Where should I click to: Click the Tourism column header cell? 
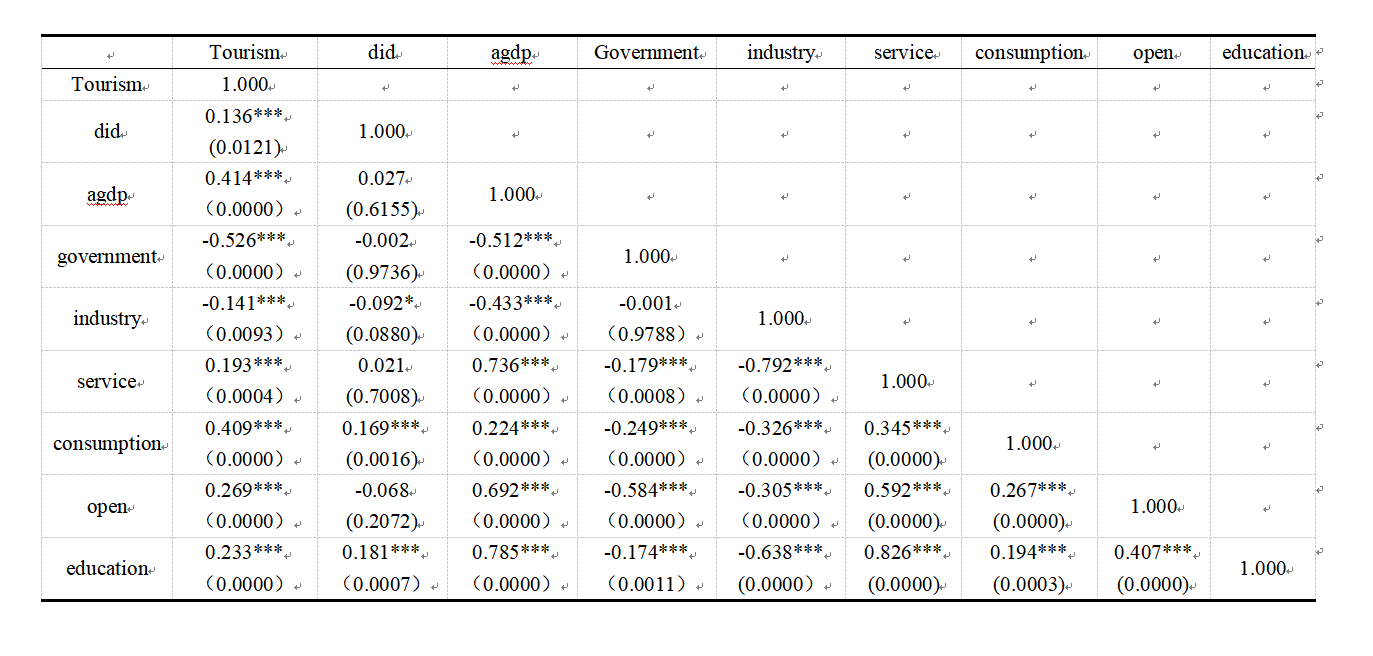pos(245,53)
